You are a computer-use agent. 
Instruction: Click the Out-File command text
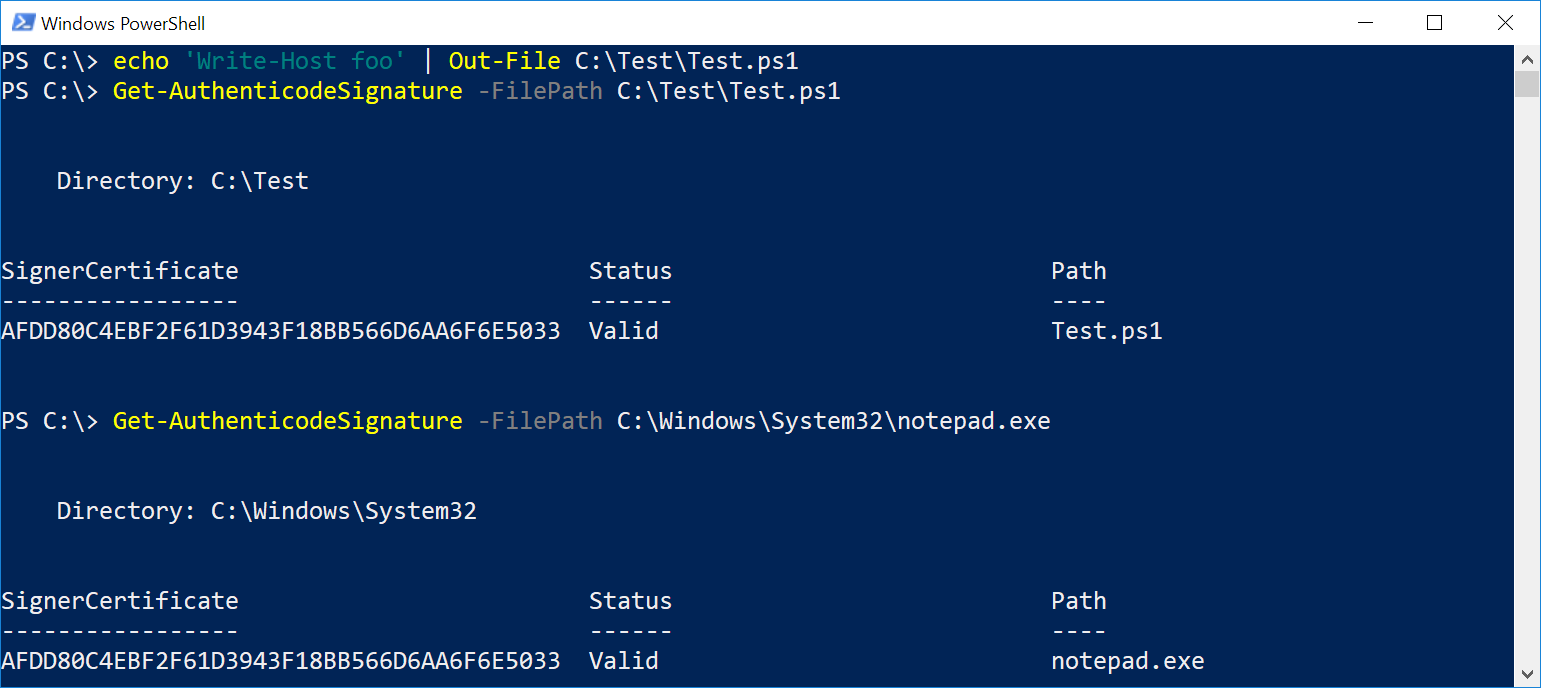coord(504,61)
